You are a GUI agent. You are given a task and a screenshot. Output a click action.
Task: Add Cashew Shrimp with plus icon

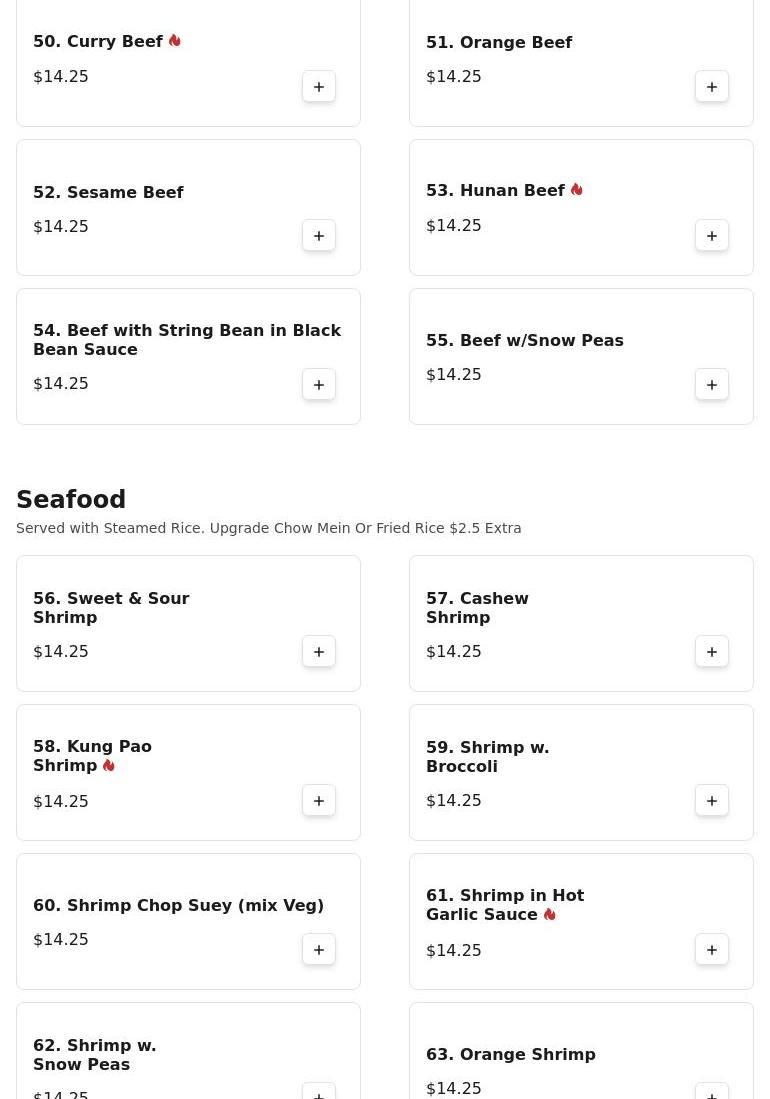pos(712,652)
